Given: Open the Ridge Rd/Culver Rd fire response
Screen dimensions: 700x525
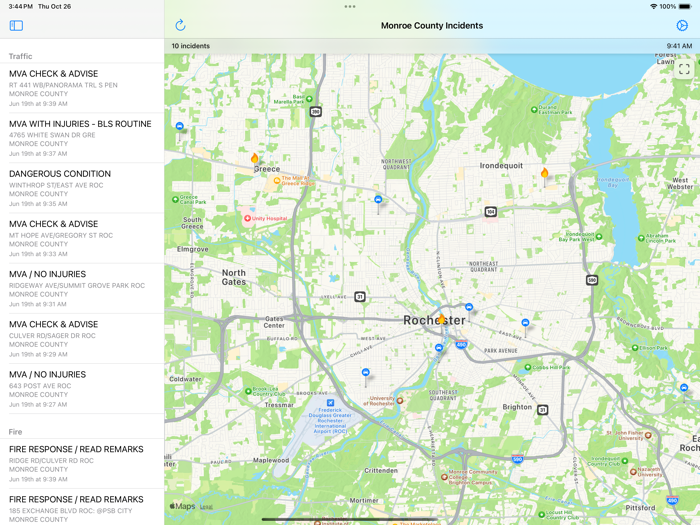Looking at the screenshot, I should pos(82,463).
